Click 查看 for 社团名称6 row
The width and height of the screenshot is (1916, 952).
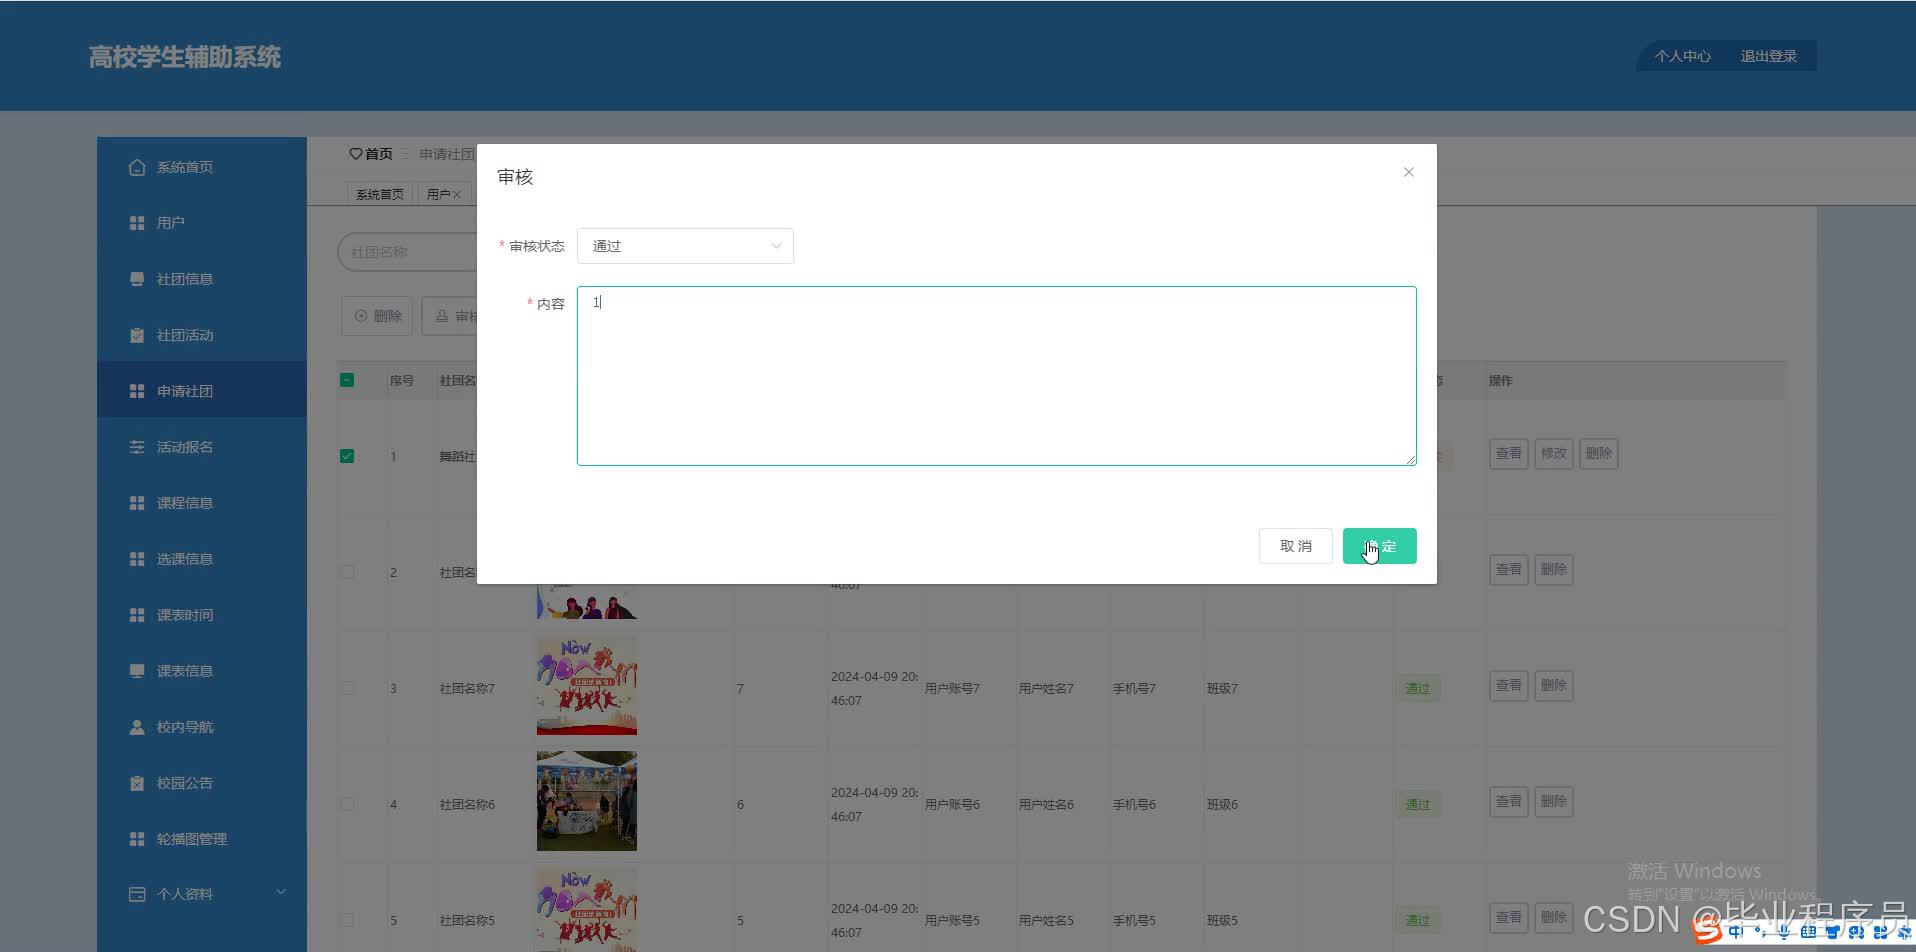point(1508,802)
